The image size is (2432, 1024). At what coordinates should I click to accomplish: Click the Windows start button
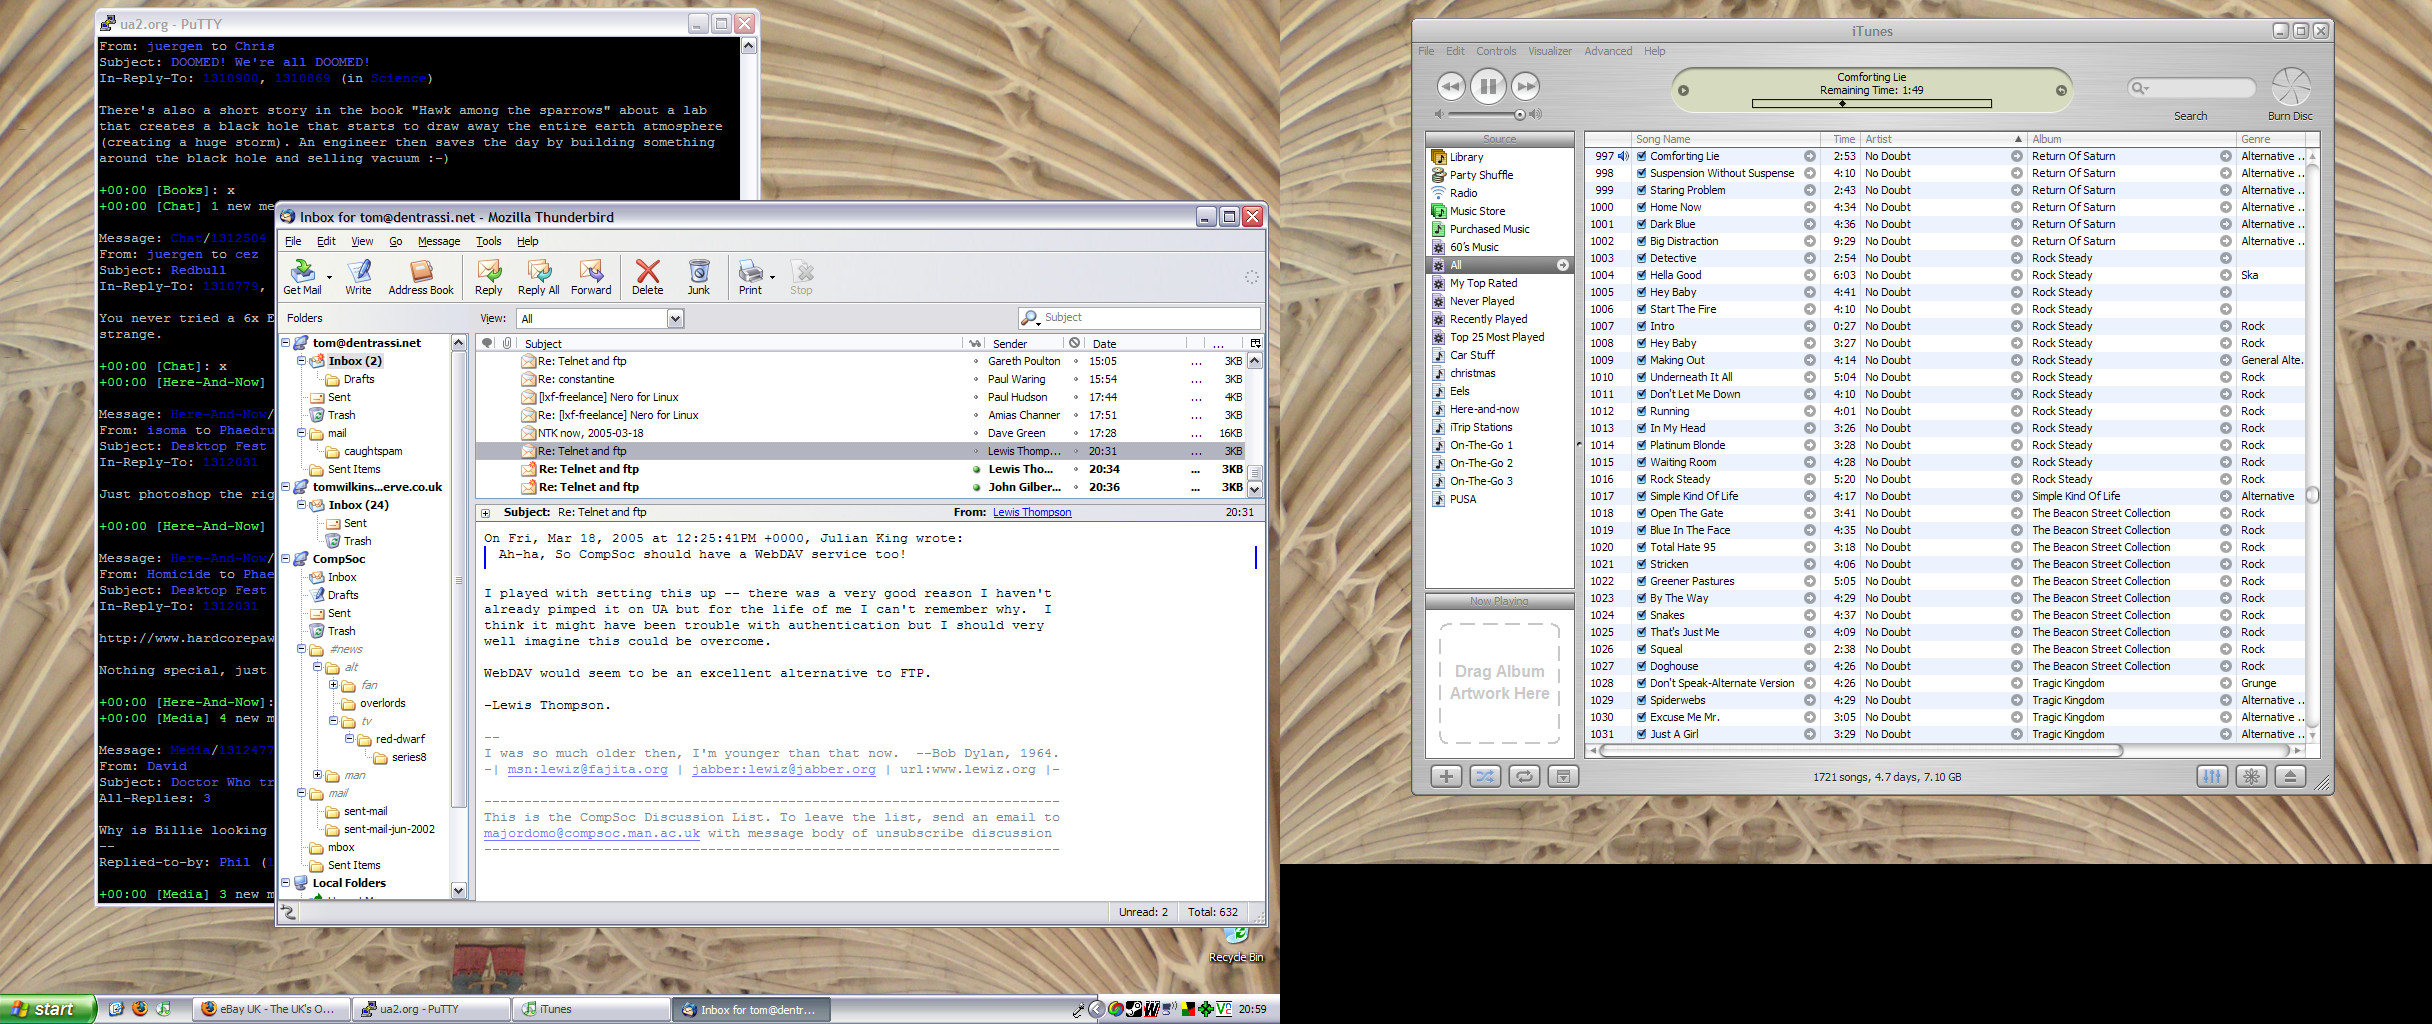48,1009
